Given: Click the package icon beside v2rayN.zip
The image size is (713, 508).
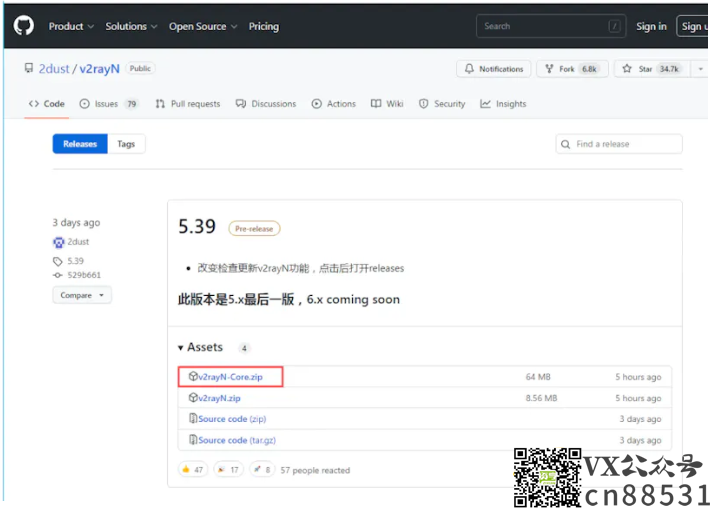Looking at the screenshot, I should (x=193, y=397).
